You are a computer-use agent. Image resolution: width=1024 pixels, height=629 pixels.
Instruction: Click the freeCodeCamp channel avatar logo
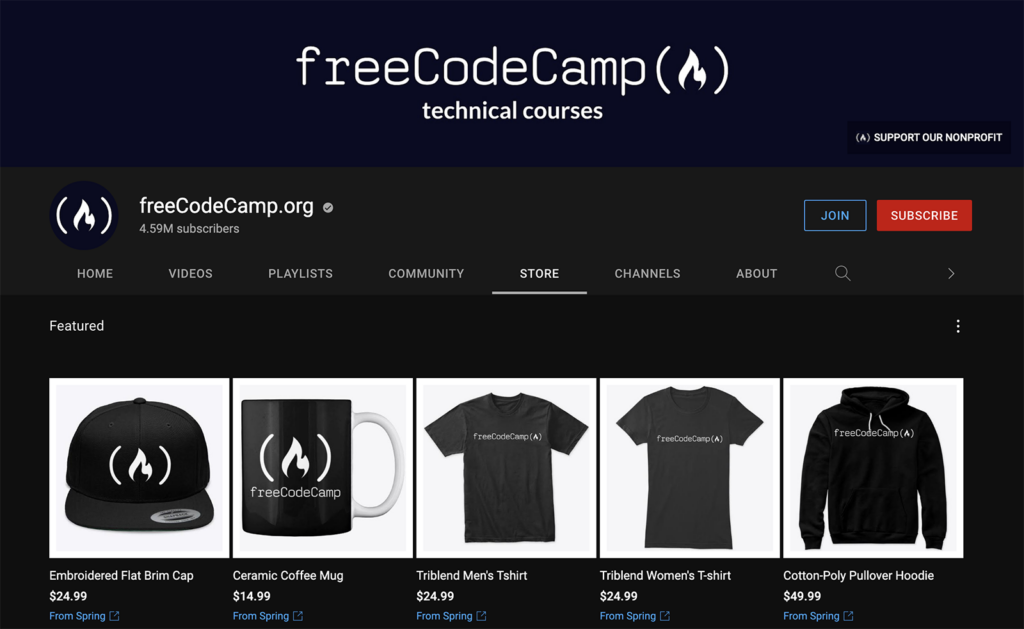coord(84,215)
